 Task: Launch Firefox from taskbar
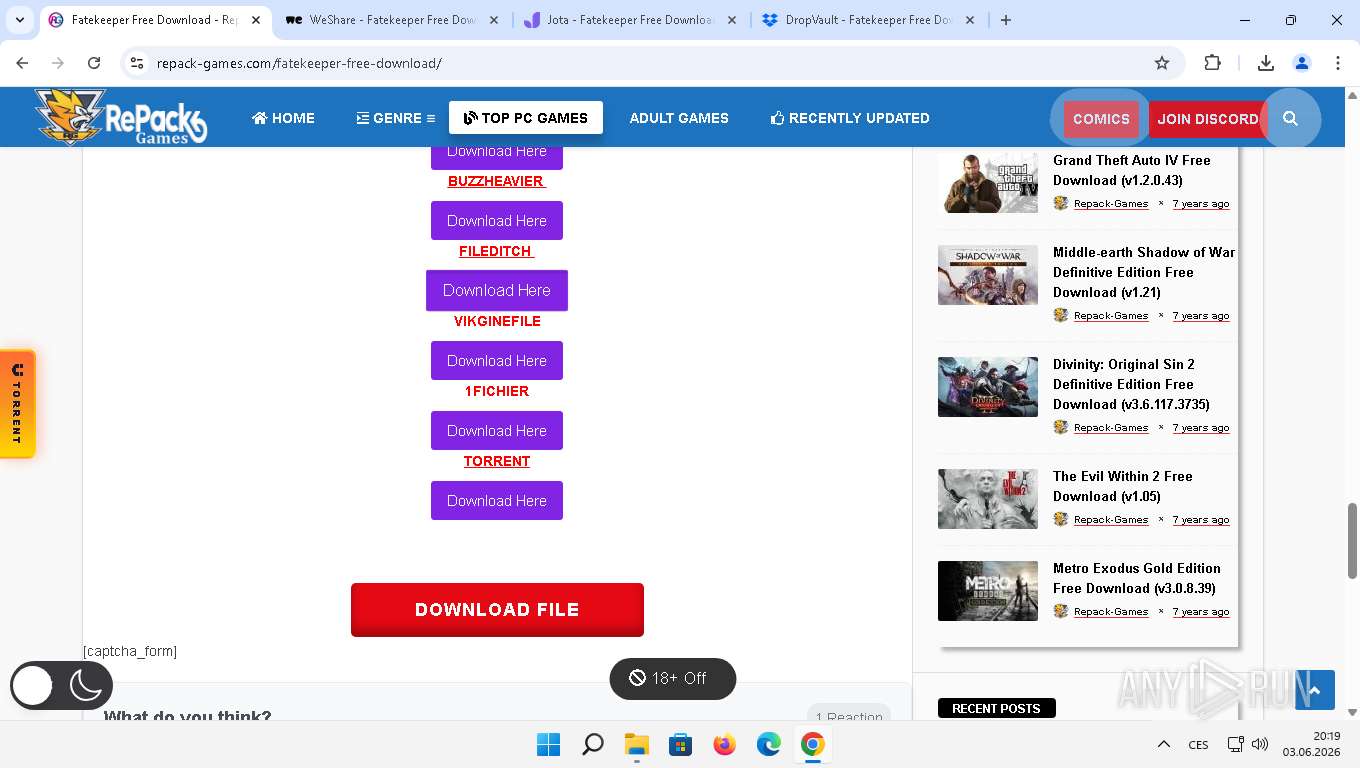[x=725, y=745]
